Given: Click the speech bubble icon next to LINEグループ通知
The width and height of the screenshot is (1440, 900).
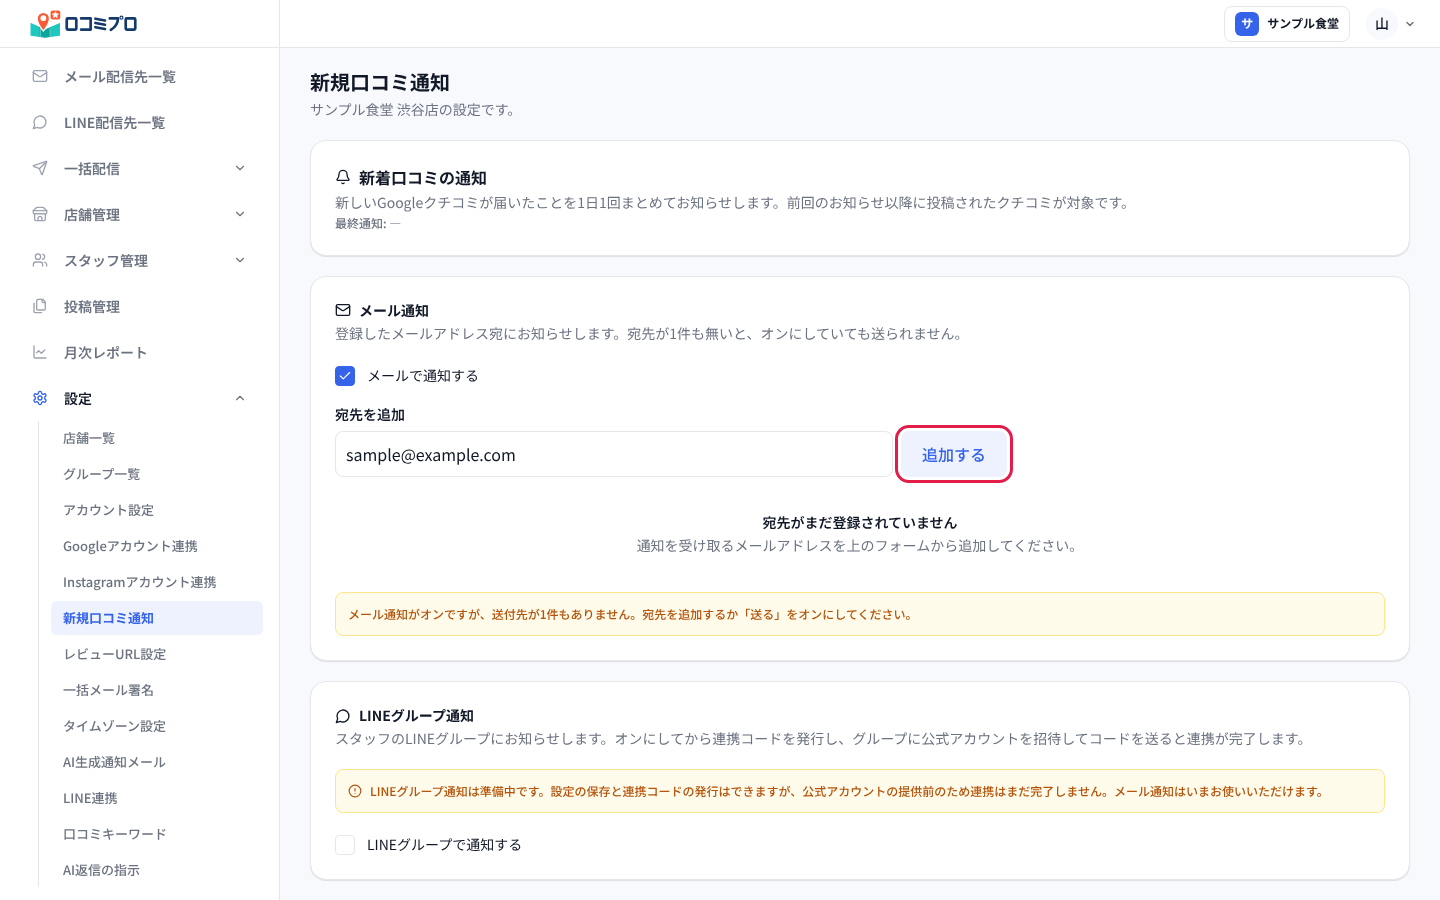Looking at the screenshot, I should [343, 716].
